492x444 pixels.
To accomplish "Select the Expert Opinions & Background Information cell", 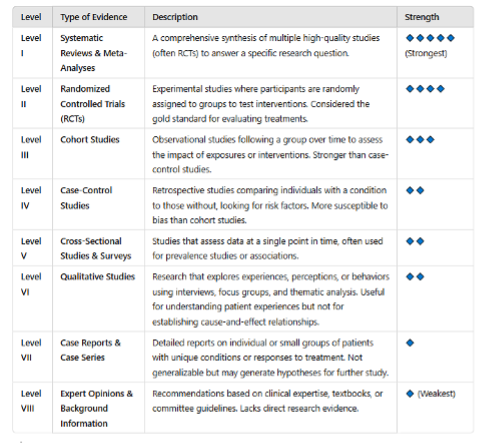I will point(96,408).
